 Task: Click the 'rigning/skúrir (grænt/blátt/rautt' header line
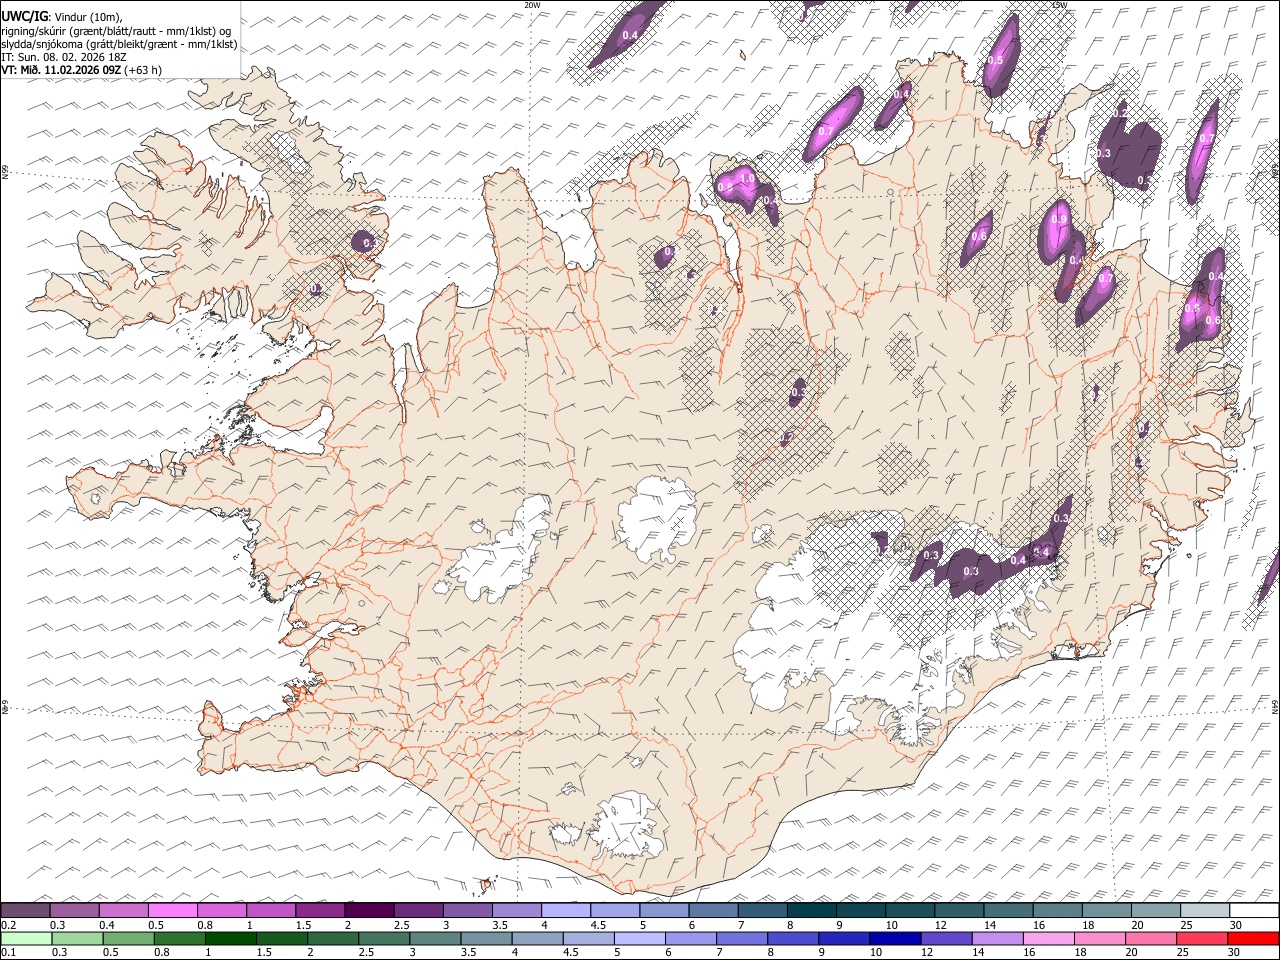pyautogui.click(x=119, y=31)
